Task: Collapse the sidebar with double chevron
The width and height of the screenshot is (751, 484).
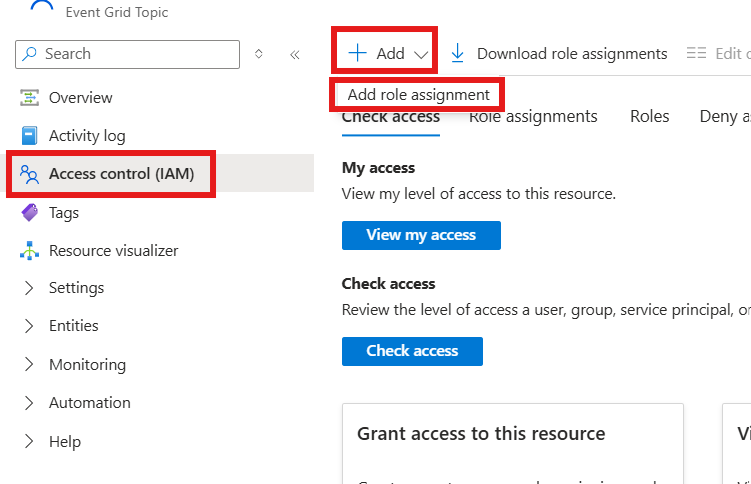Action: [x=294, y=54]
